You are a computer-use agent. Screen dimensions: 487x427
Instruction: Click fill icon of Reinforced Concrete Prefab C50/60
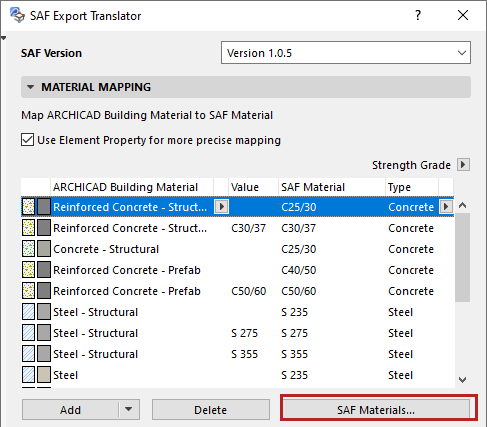click(28, 291)
